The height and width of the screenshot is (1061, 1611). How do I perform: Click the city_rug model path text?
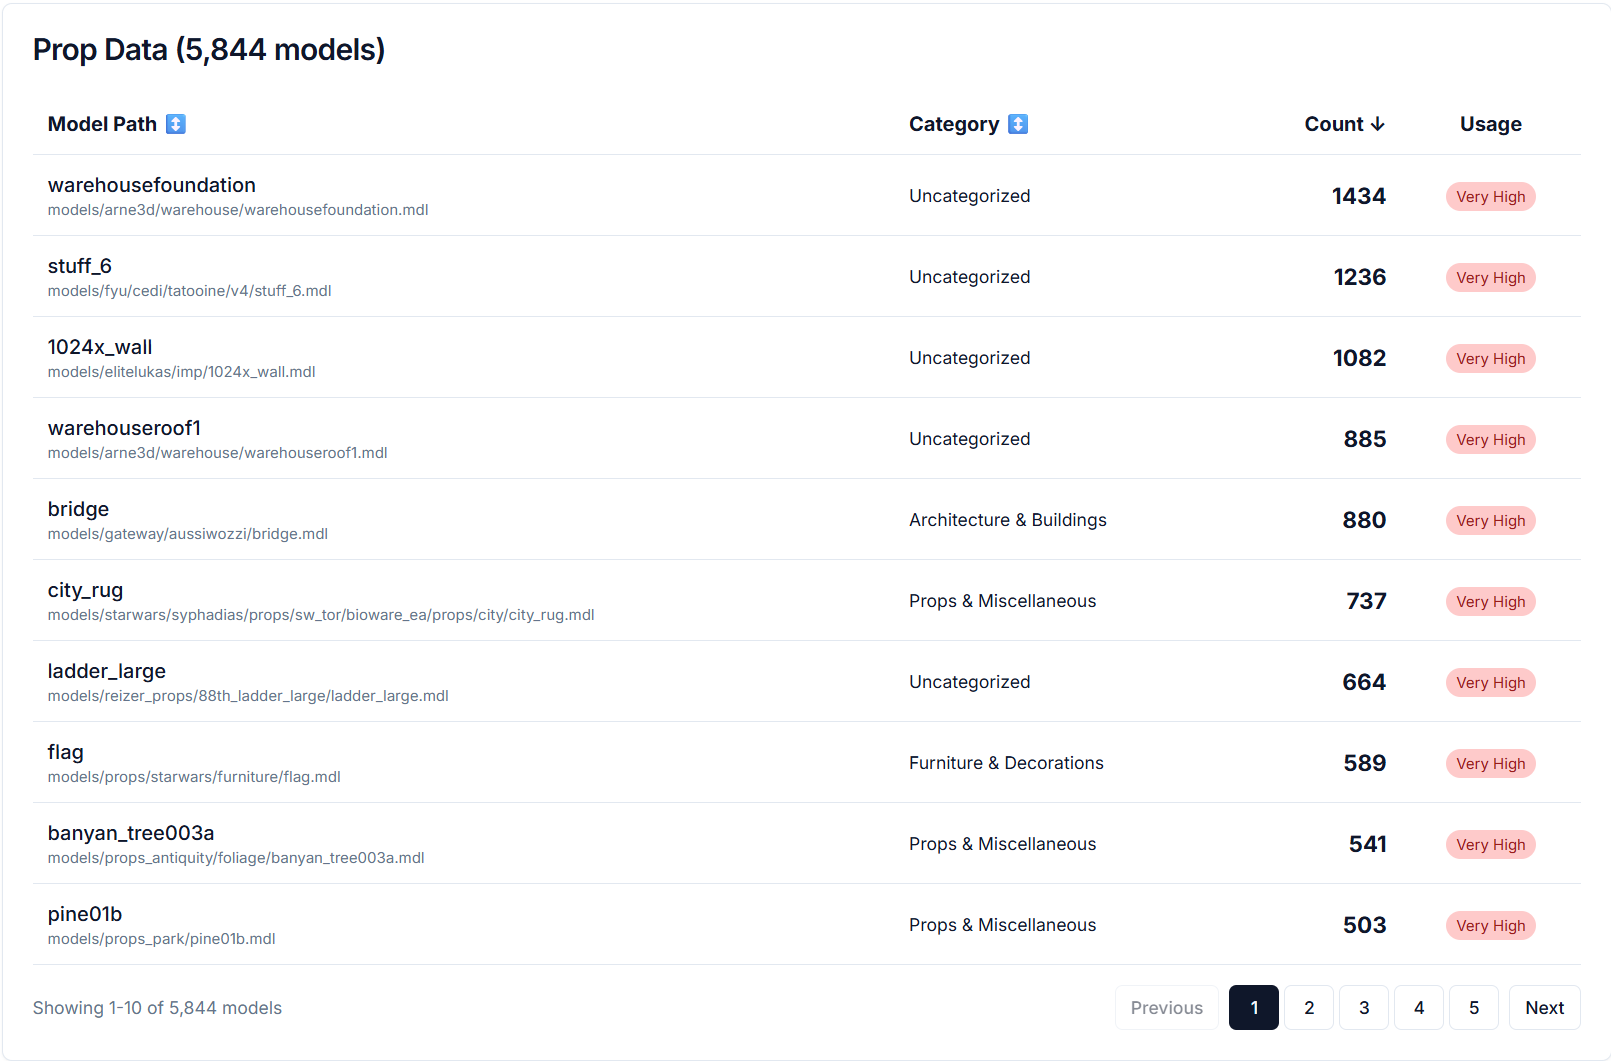[321, 615]
